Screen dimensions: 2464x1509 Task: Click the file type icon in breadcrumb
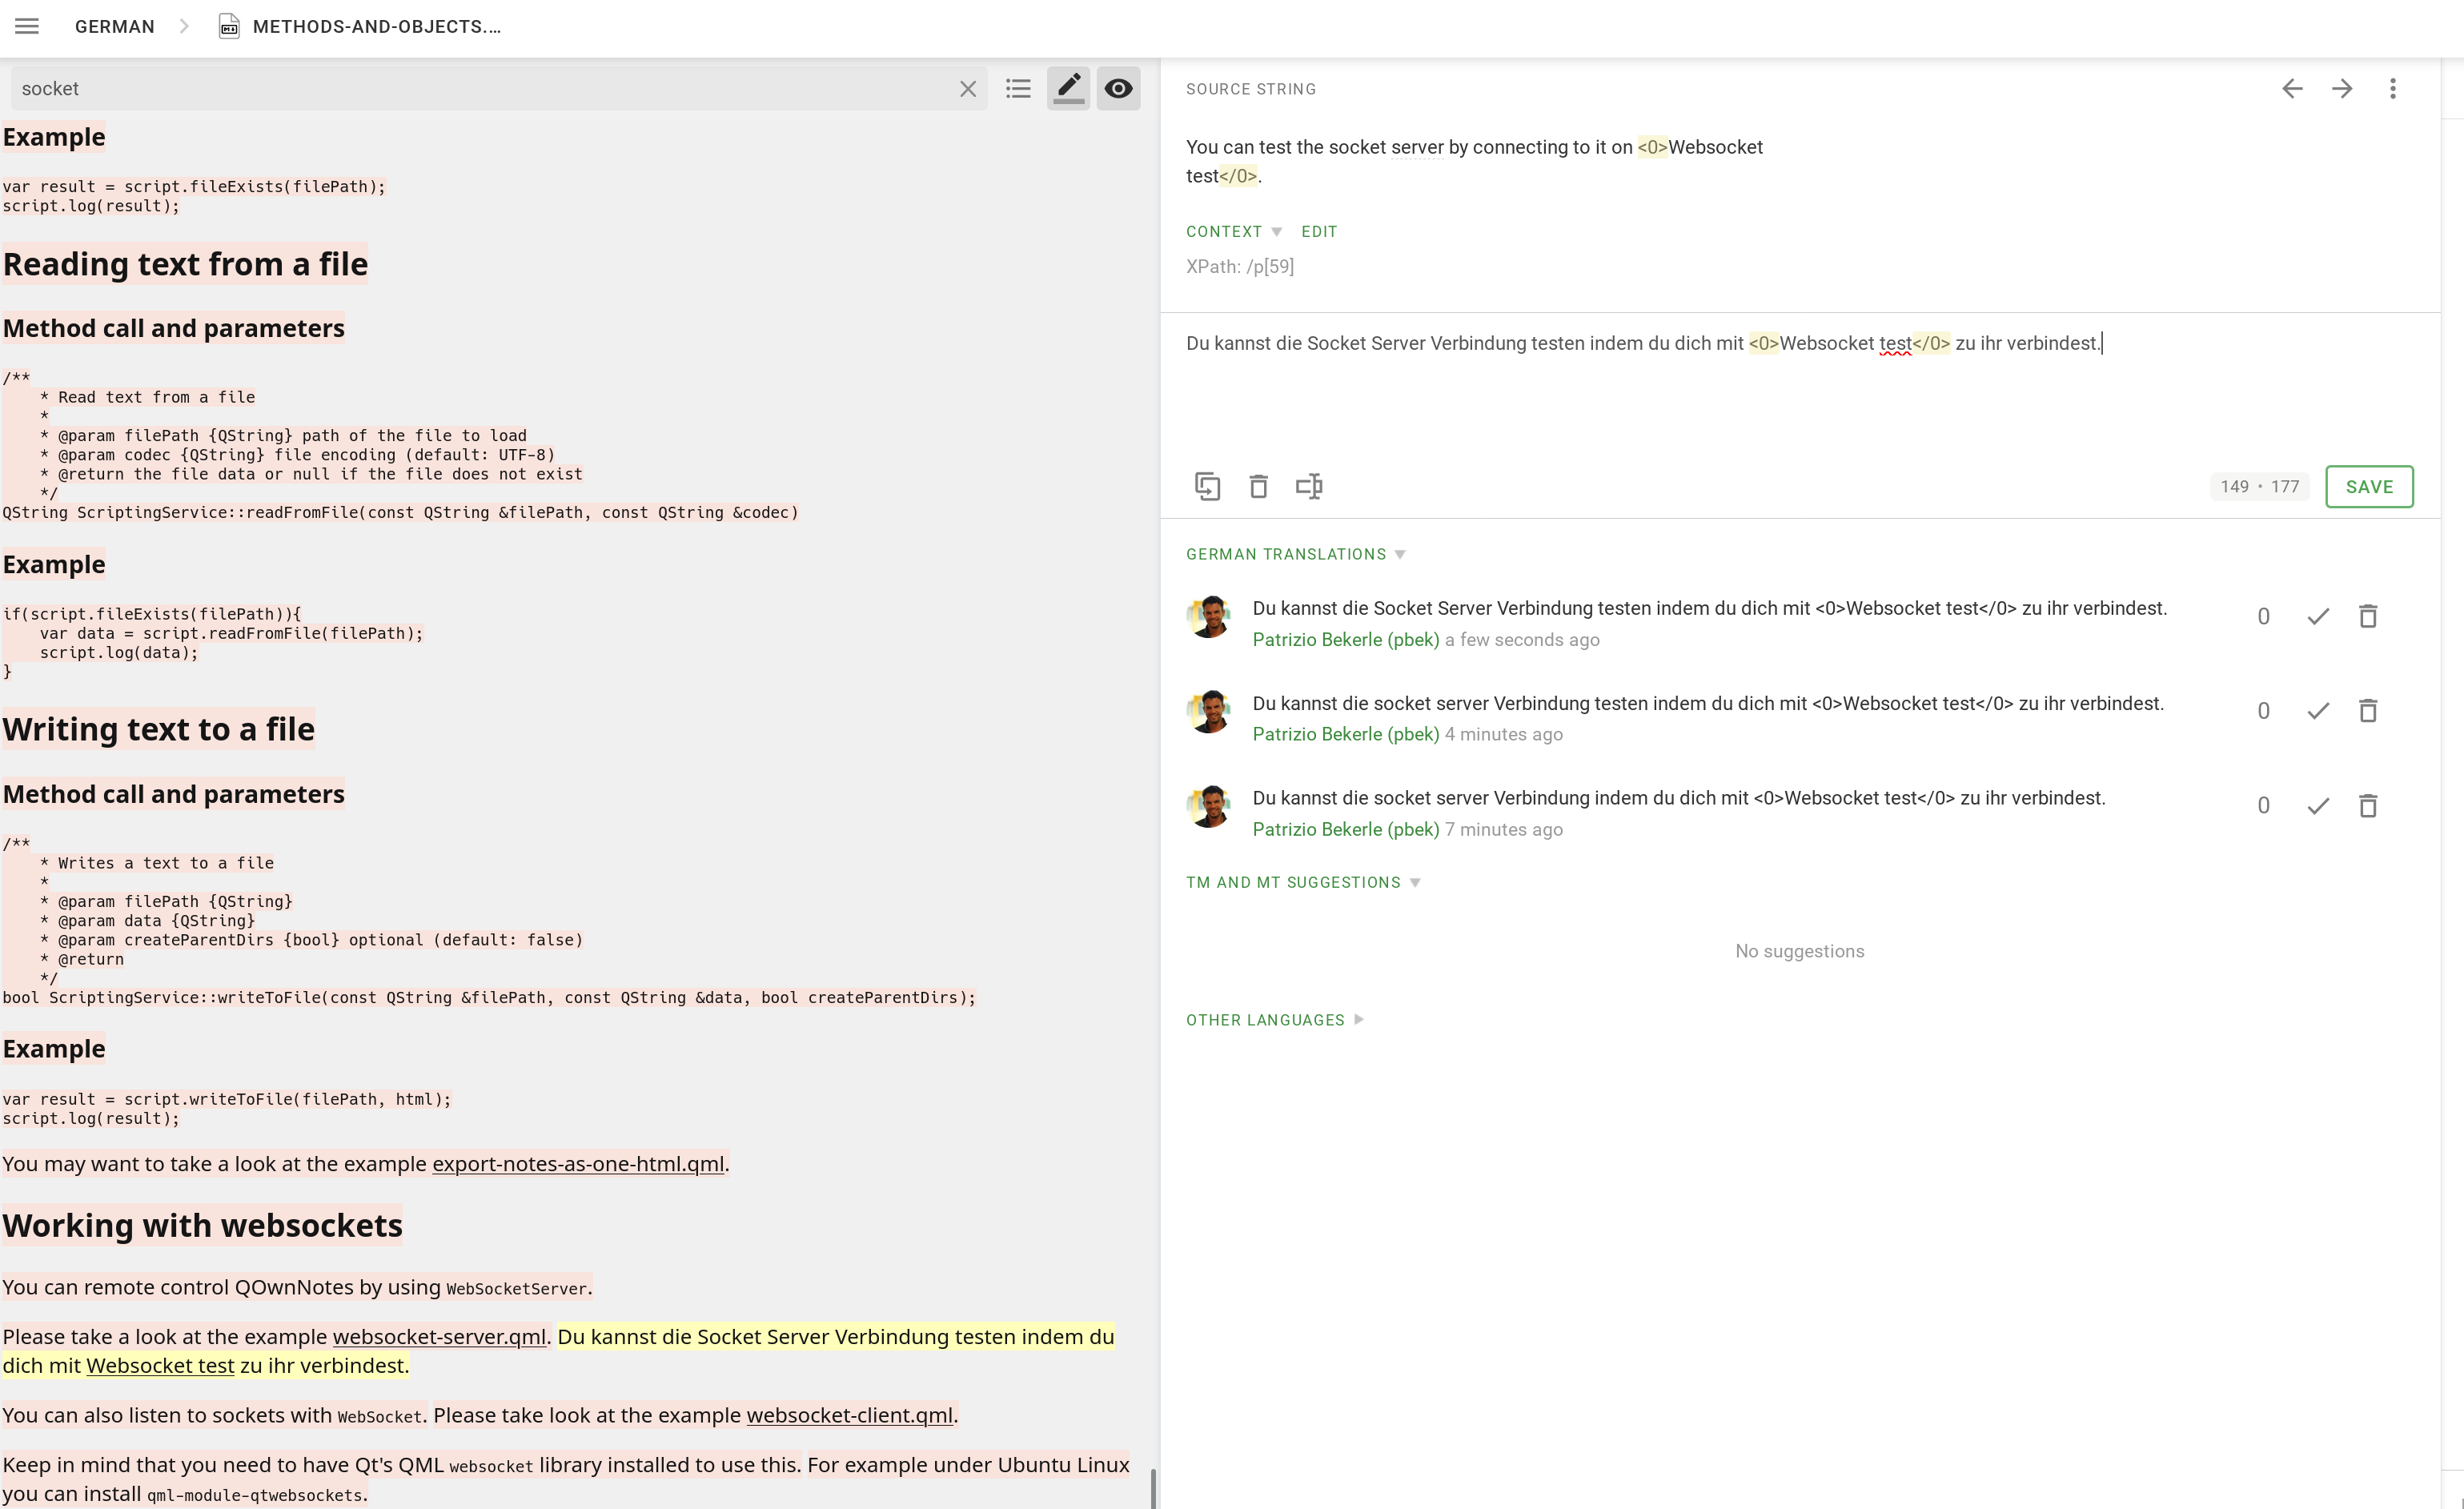point(229,26)
